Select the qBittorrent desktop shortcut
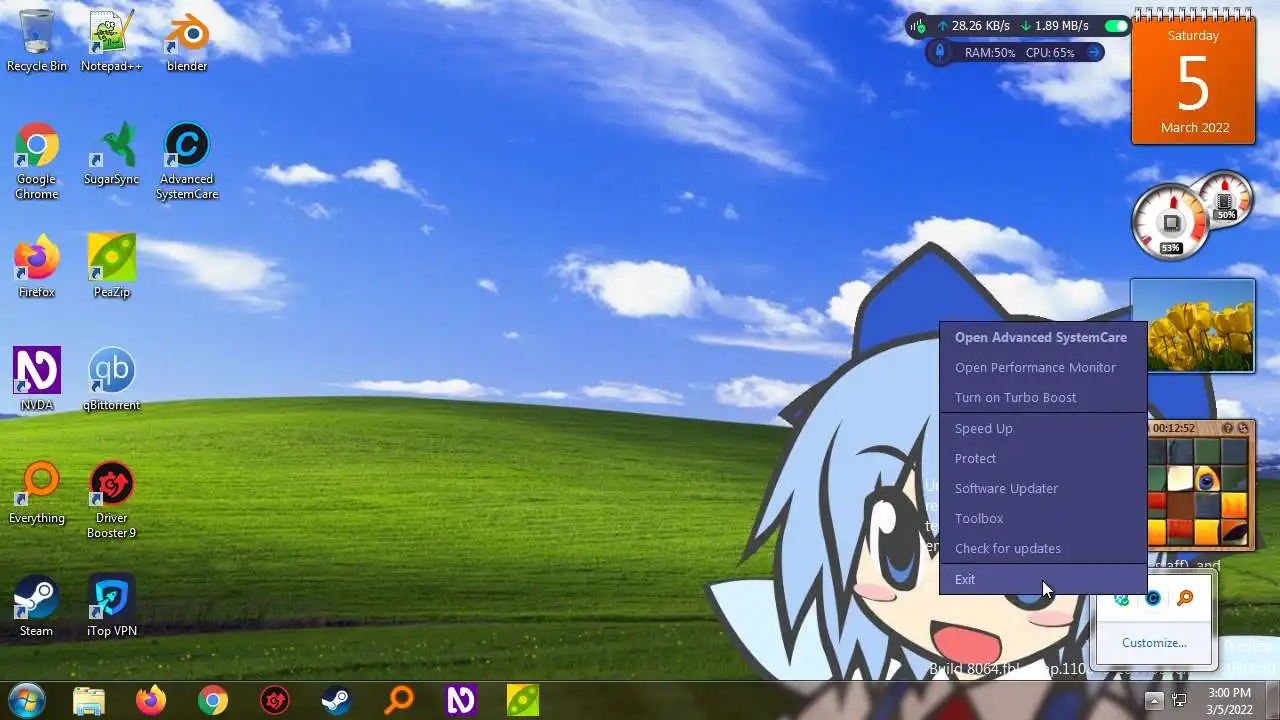The height and width of the screenshot is (720, 1280). point(112,380)
